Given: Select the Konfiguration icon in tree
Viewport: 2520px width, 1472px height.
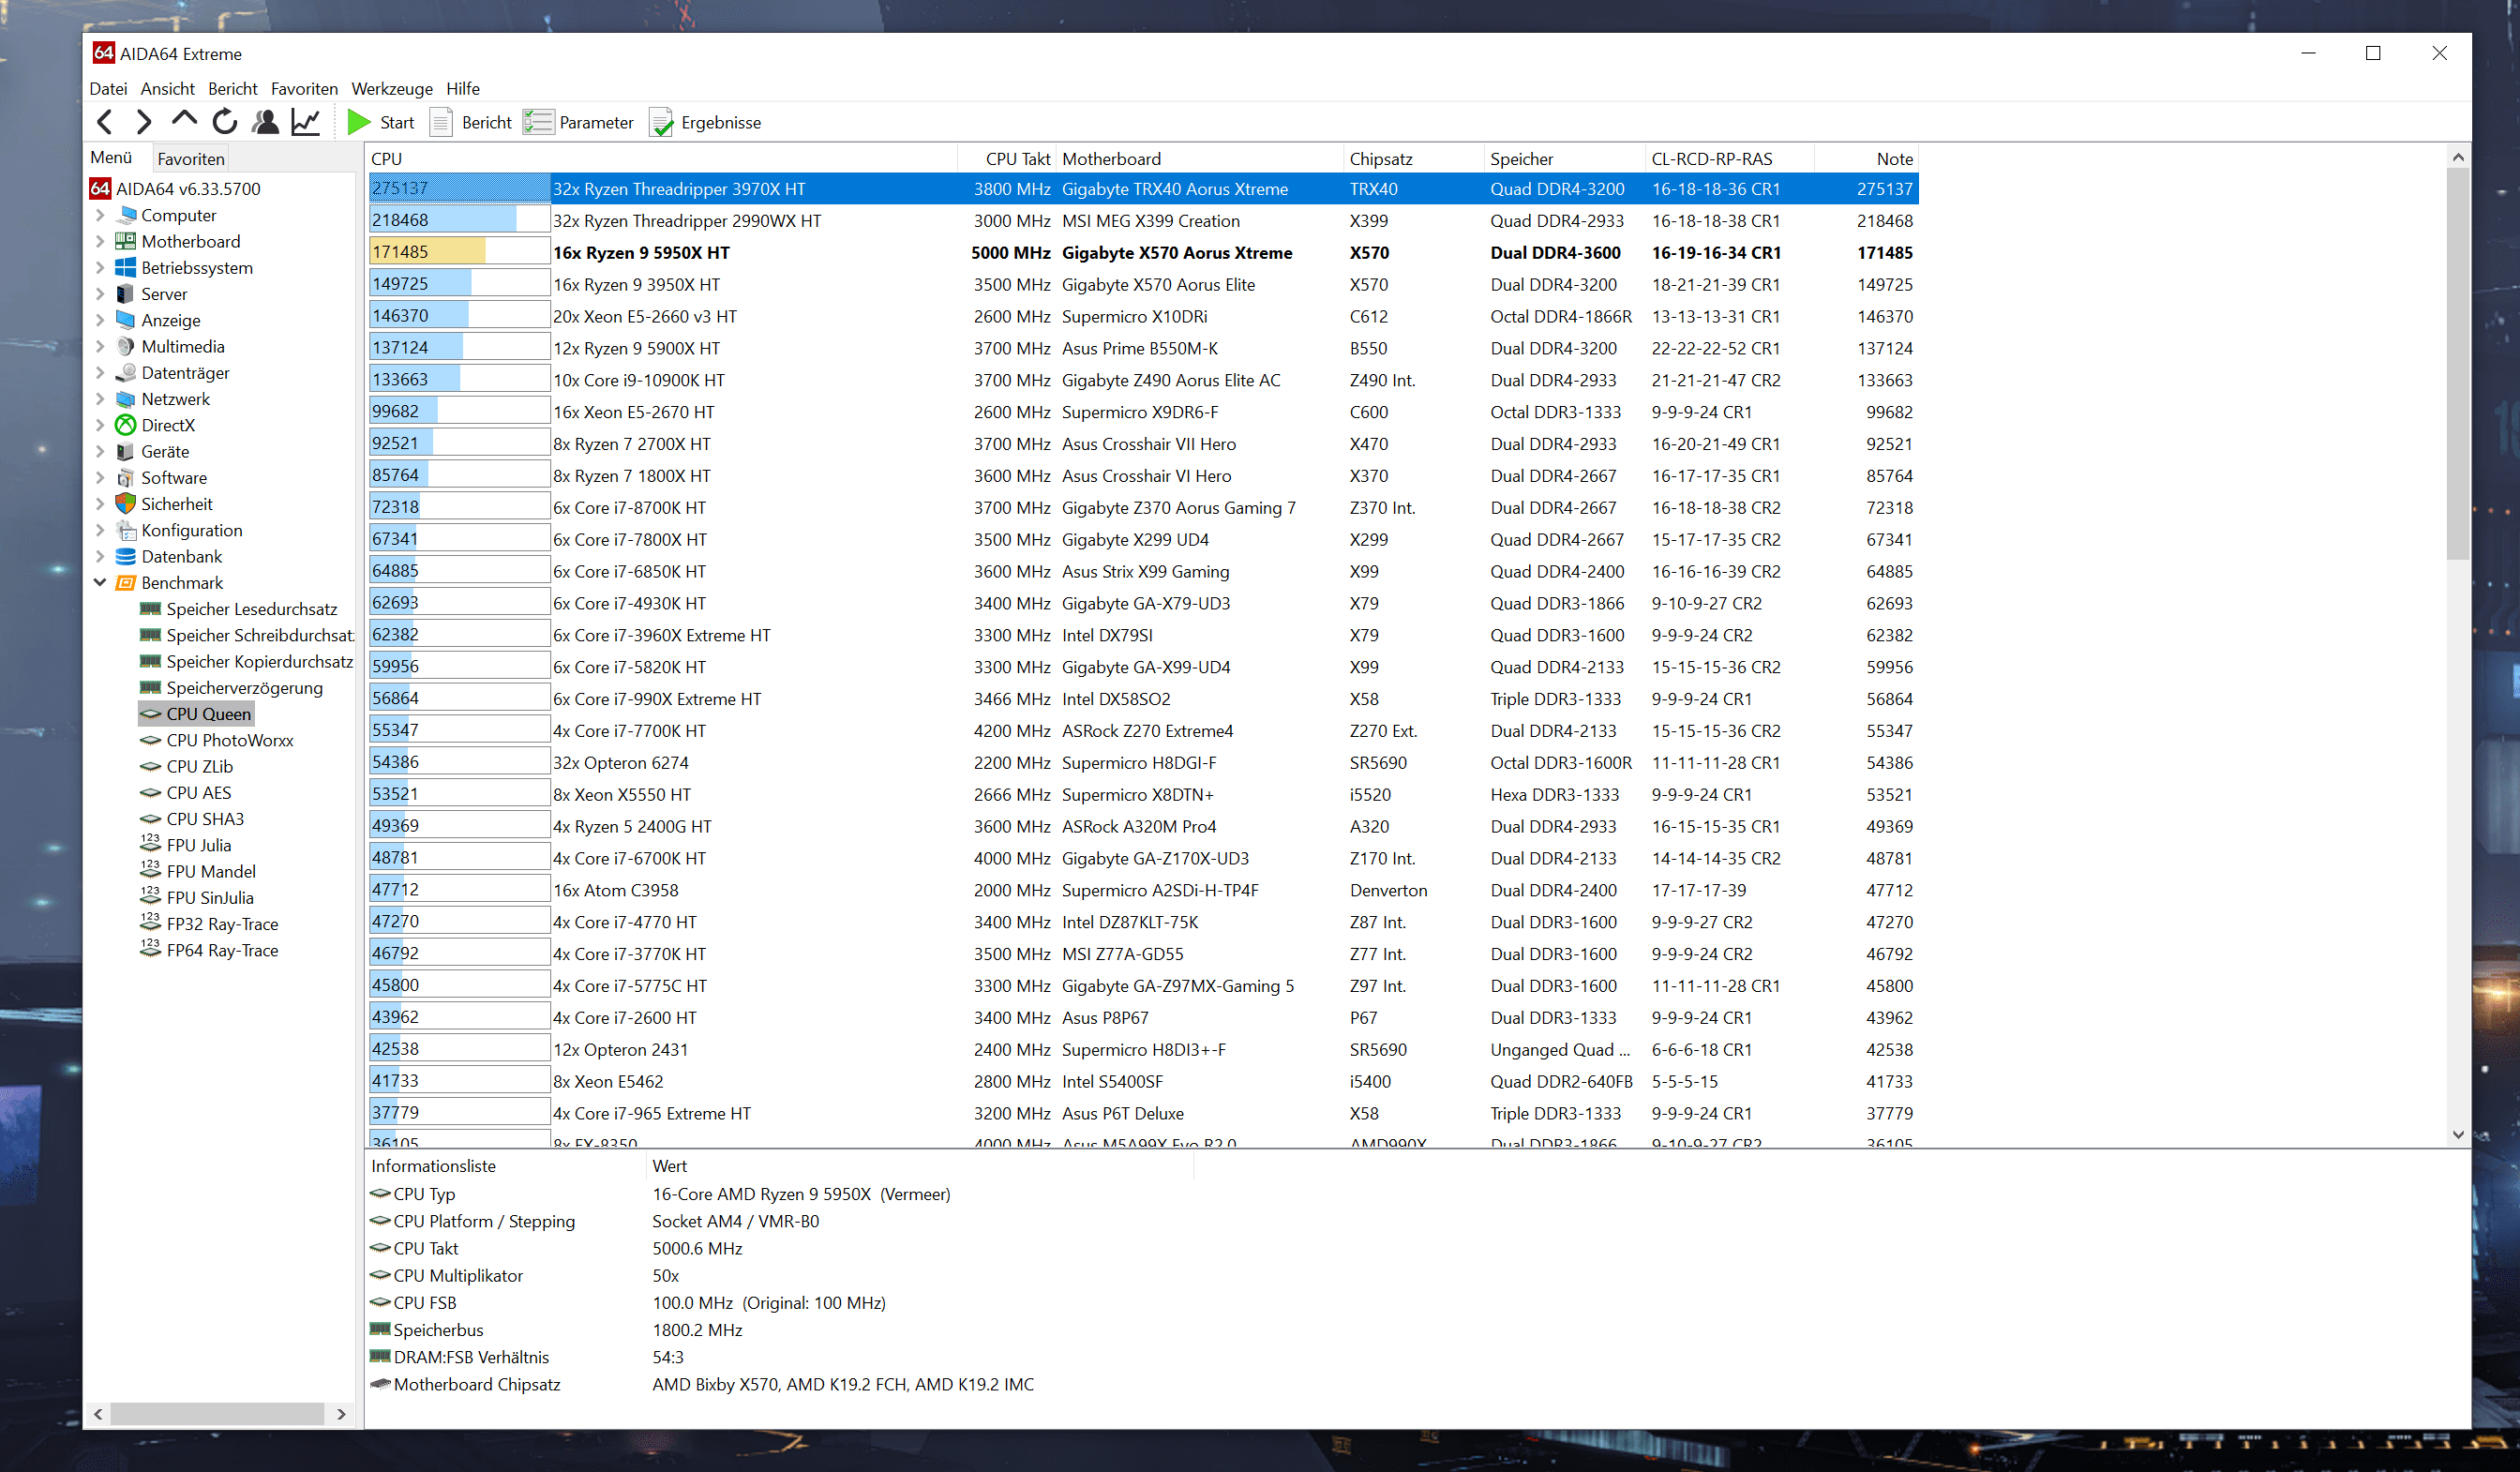Looking at the screenshot, I should [x=125, y=530].
